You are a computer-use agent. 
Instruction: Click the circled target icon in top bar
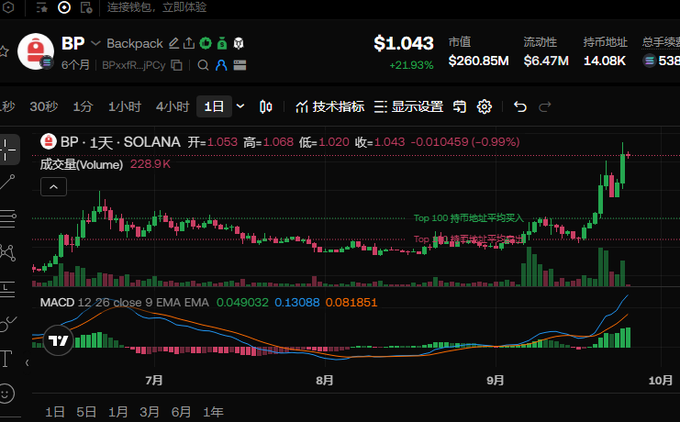64,7
